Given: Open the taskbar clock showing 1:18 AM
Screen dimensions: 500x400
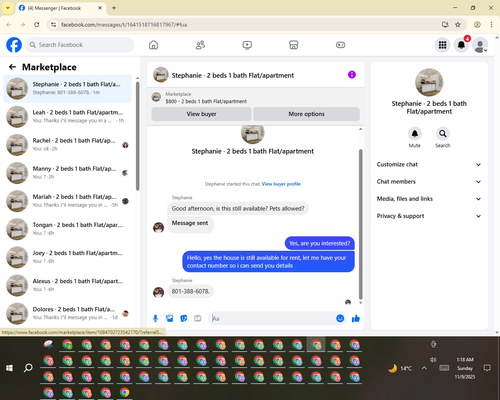Looking at the screenshot, I should point(465,368).
